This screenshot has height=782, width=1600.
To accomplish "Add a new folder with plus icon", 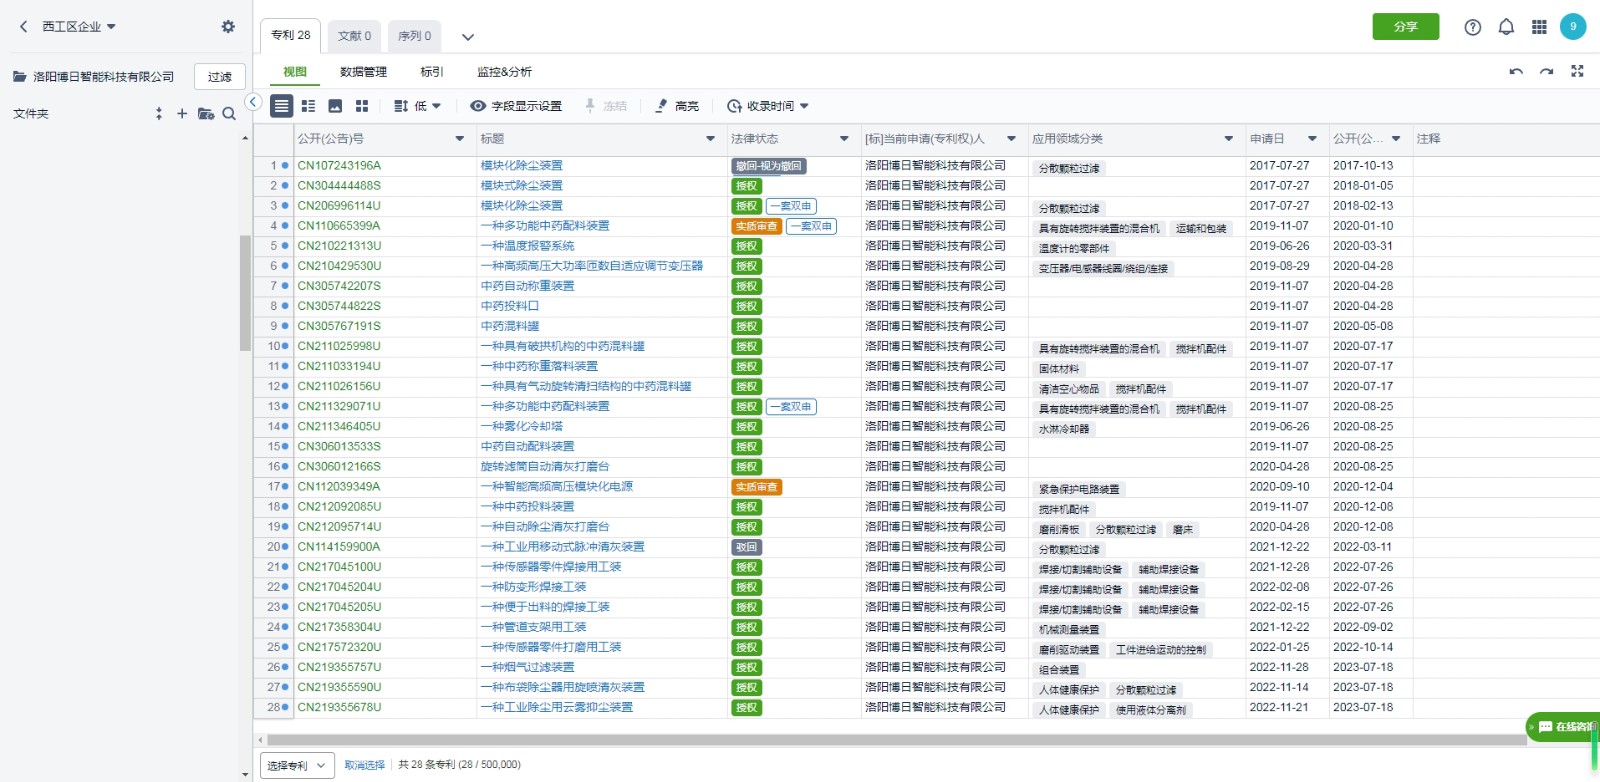I will (x=182, y=114).
